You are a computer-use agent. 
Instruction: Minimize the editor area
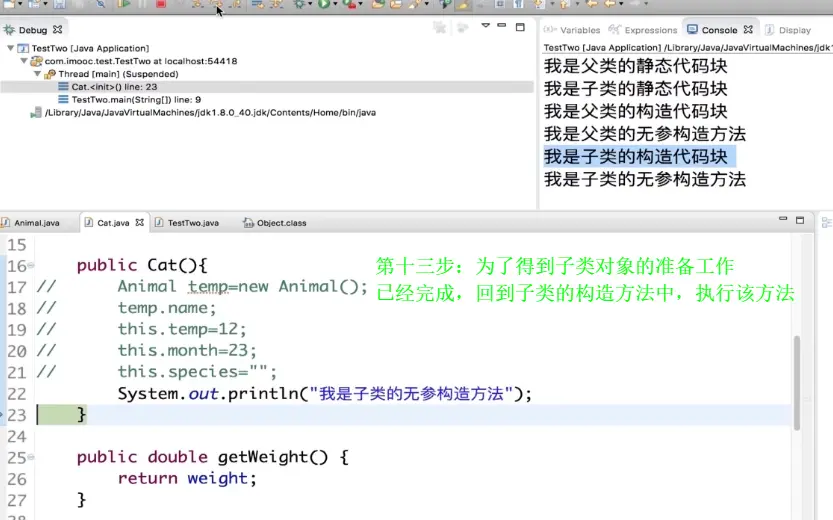[x=783, y=219]
